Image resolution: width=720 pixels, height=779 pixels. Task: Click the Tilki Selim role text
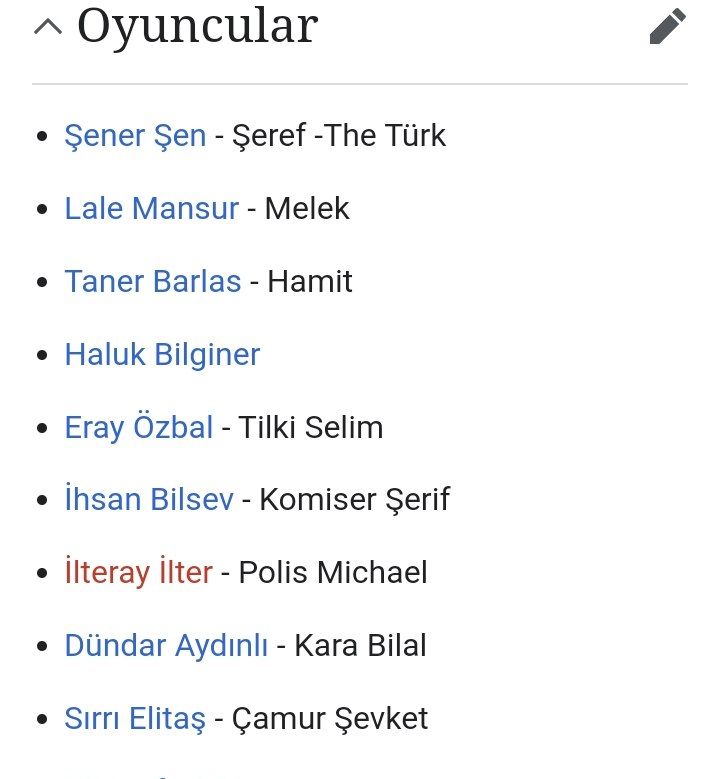point(311,427)
